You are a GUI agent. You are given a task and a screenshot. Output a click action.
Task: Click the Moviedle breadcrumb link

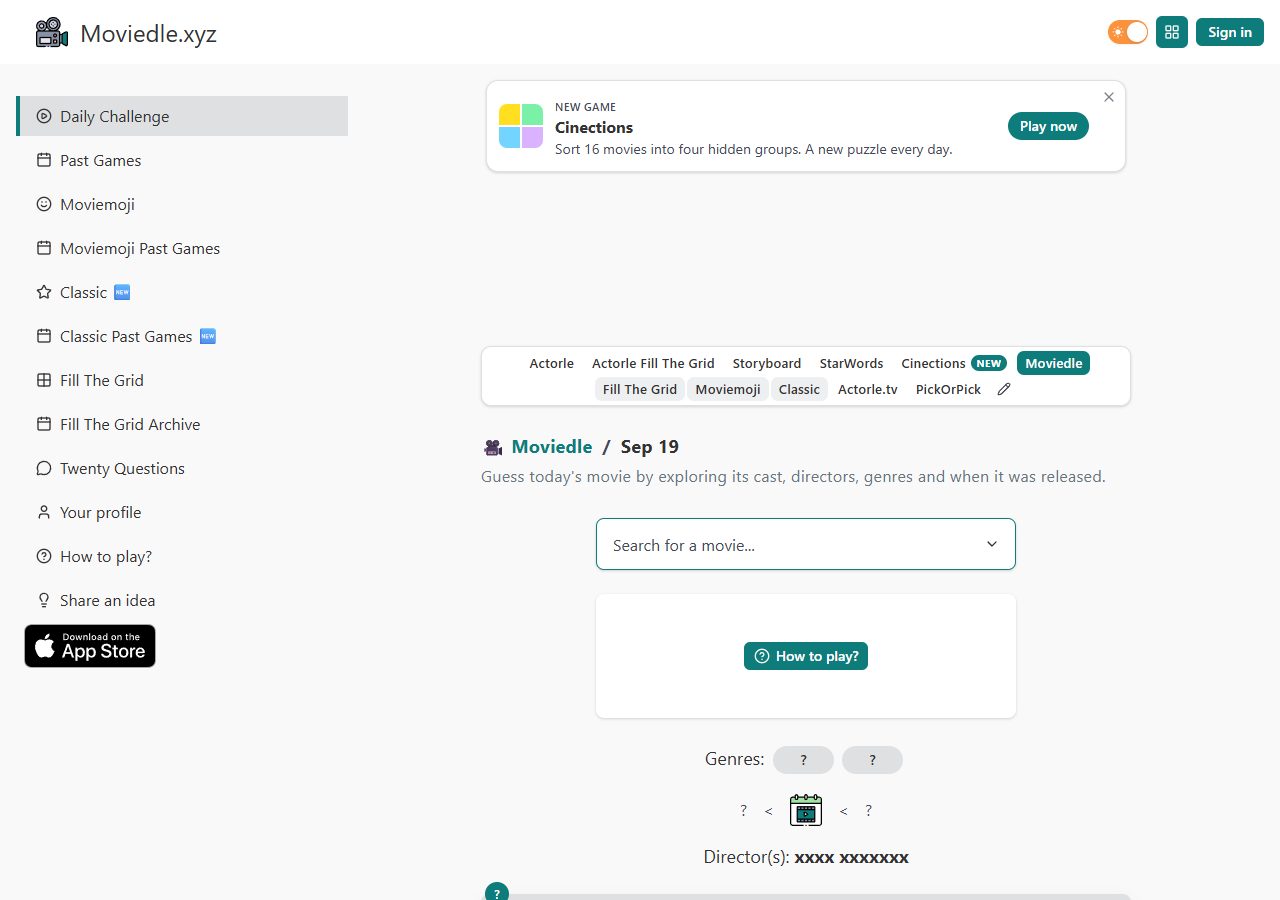coord(552,447)
